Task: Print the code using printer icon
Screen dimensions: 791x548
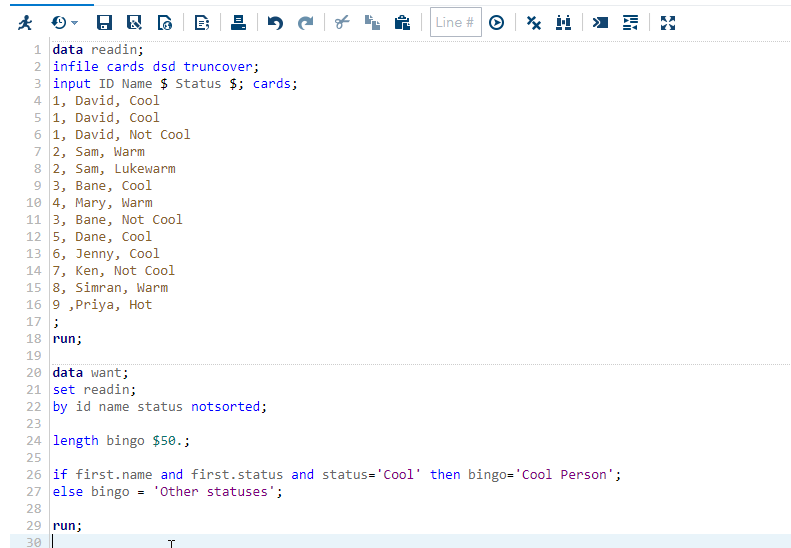Action: tap(238, 22)
